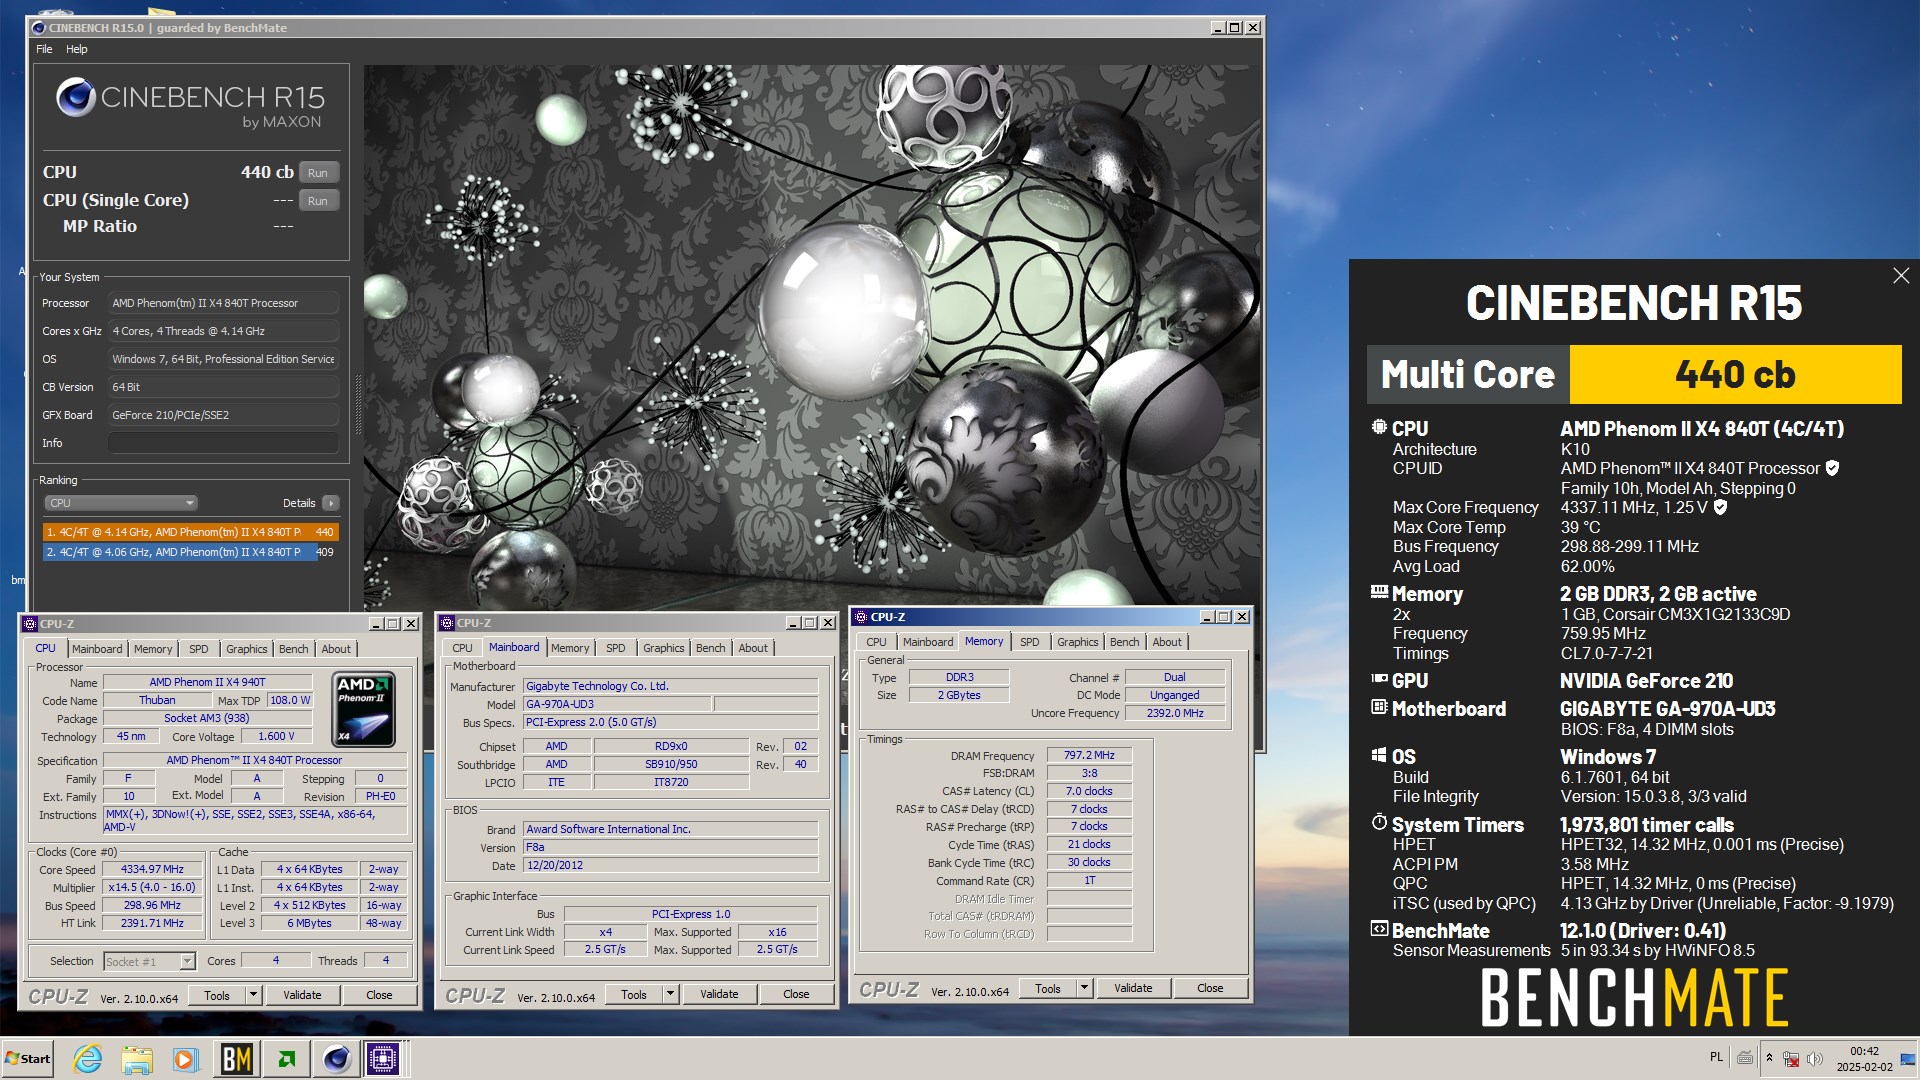Click the Start button
Viewport: 1920px width, 1080px height.
(x=28, y=1058)
